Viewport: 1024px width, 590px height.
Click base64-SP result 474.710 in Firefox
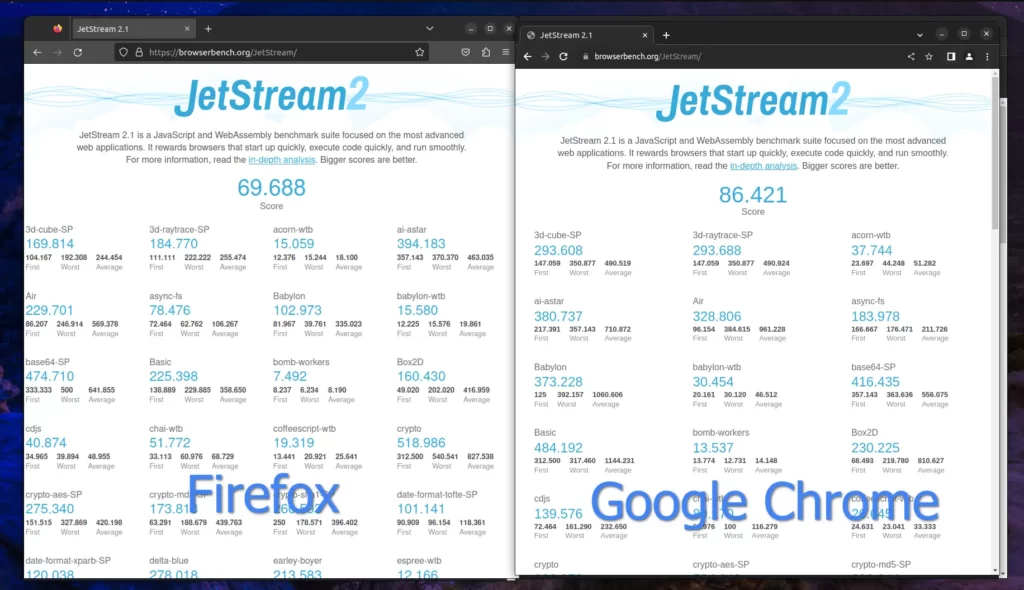coord(50,376)
